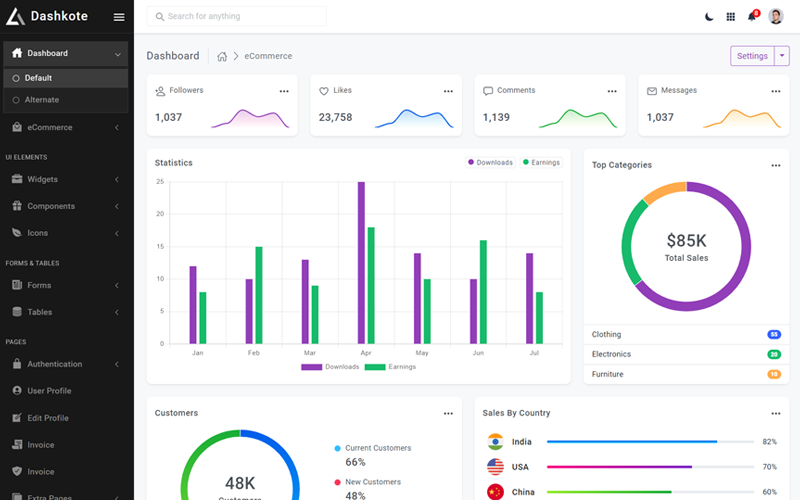The image size is (800, 500).
Task: Open the Furniture category row
Action: (686, 374)
